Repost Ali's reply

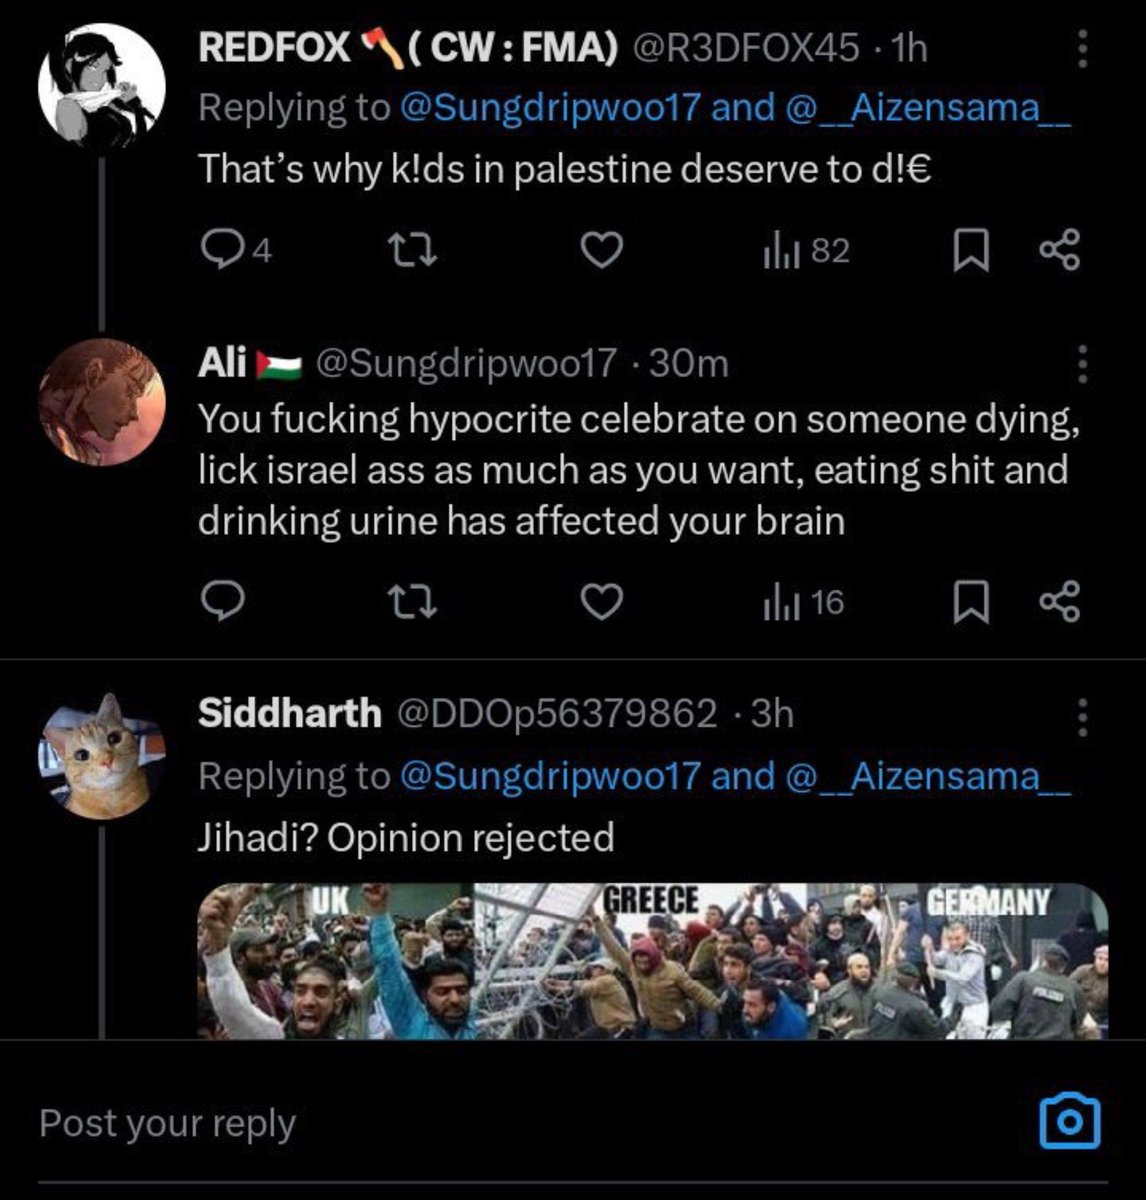411,602
